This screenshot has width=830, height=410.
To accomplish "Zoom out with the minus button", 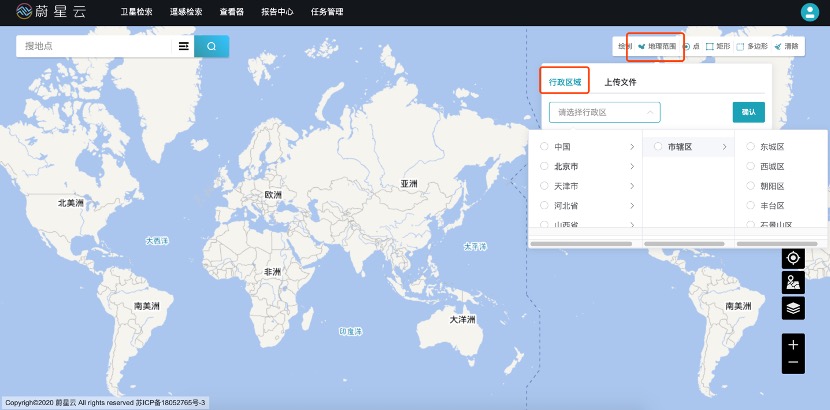I will (x=793, y=362).
